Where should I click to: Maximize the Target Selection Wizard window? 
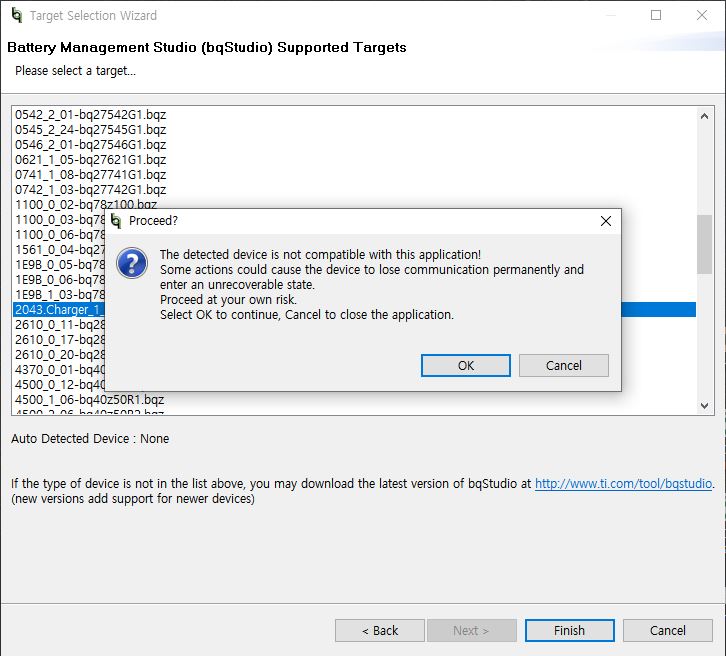656,16
